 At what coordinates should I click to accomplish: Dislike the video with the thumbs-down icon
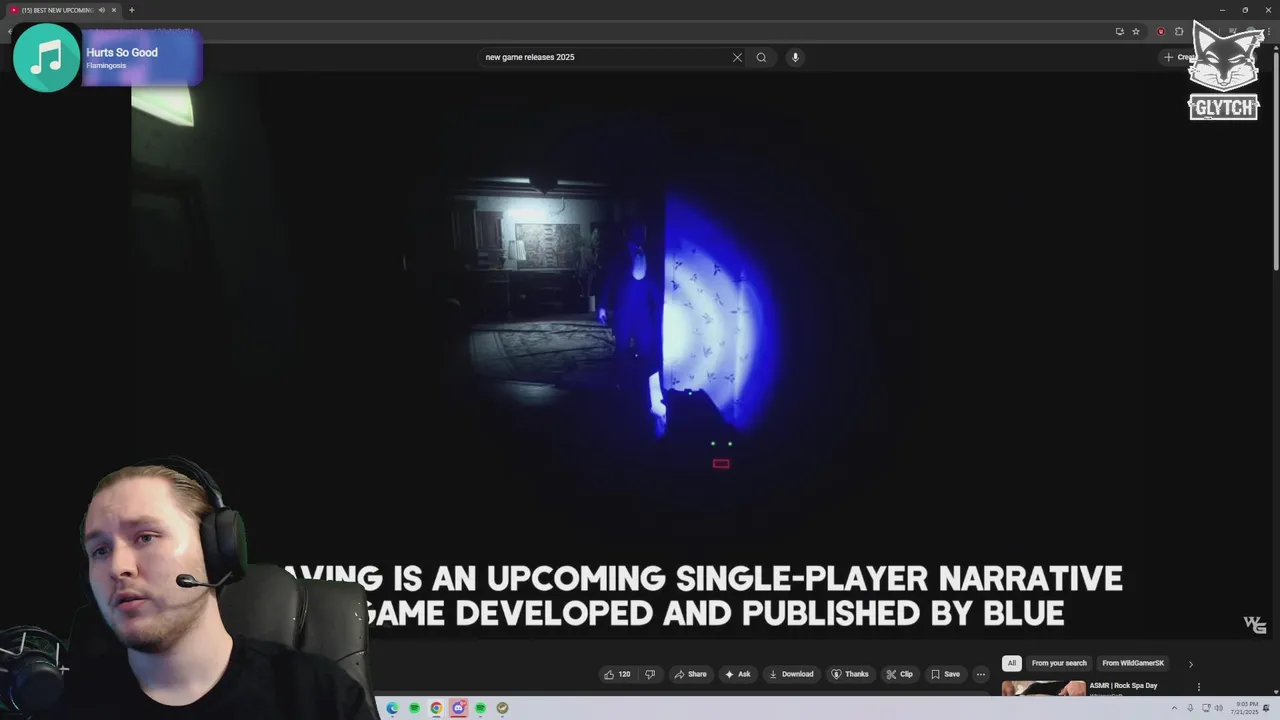pyautogui.click(x=650, y=674)
